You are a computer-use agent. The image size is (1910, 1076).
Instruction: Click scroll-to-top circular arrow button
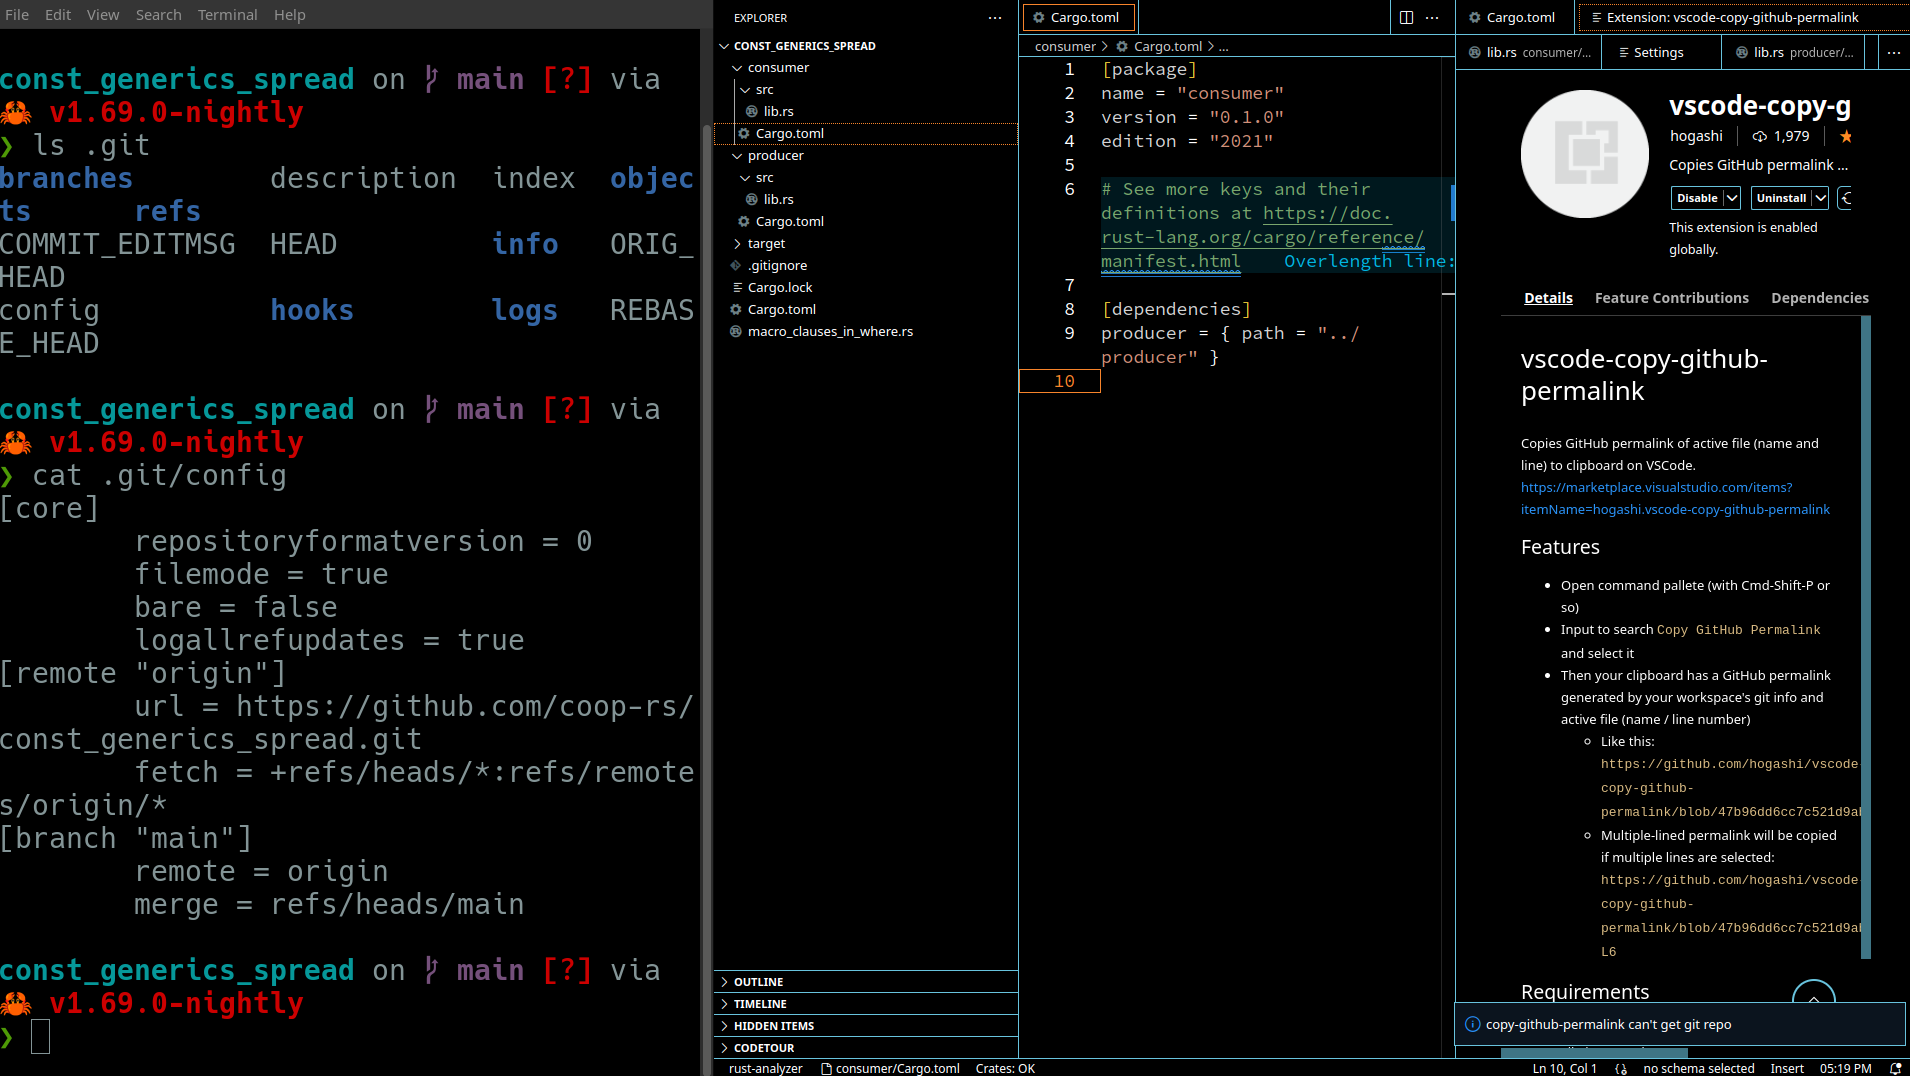click(x=1813, y=991)
